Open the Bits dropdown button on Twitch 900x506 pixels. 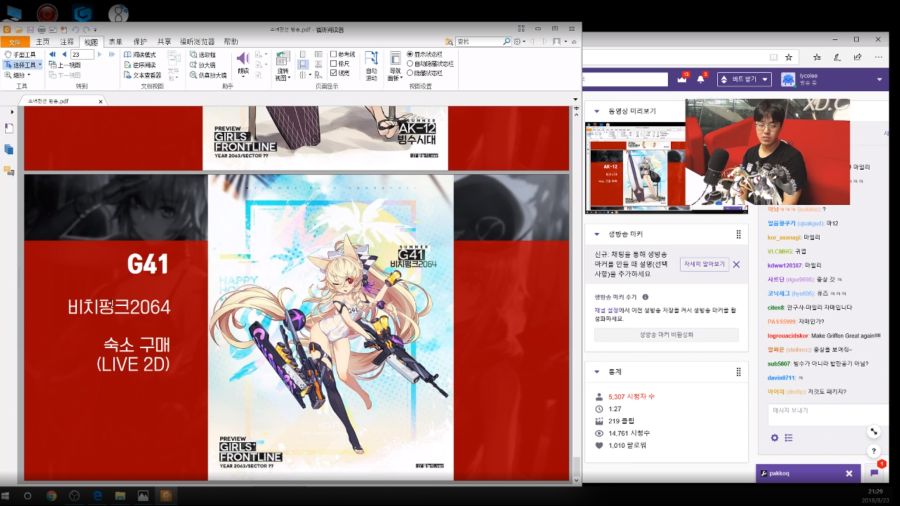pyautogui.click(x=744, y=79)
